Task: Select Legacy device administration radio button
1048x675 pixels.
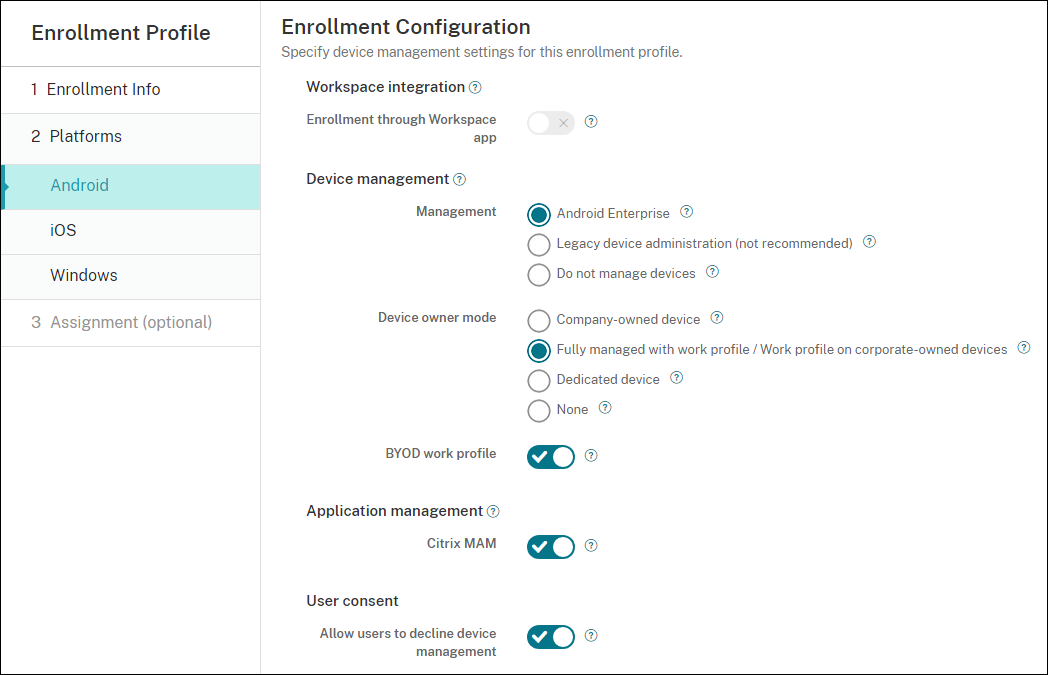Action: point(539,244)
